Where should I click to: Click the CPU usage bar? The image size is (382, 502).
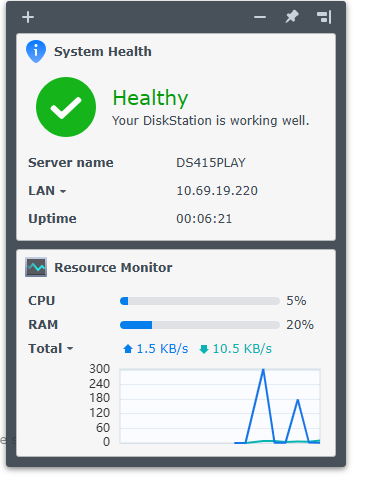point(200,301)
